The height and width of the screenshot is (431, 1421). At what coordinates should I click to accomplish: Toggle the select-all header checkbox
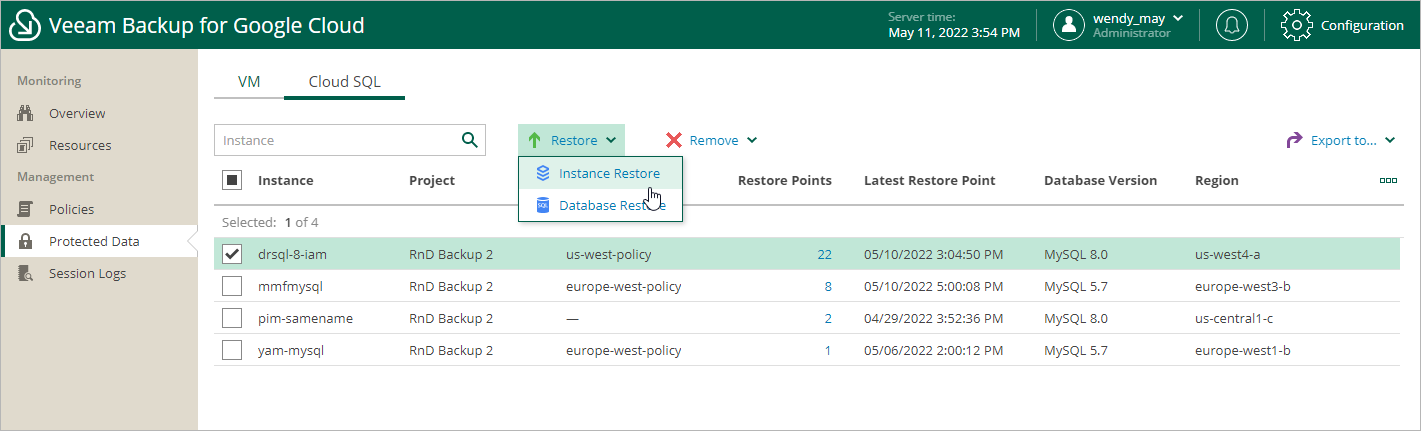(x=231, y=181)
